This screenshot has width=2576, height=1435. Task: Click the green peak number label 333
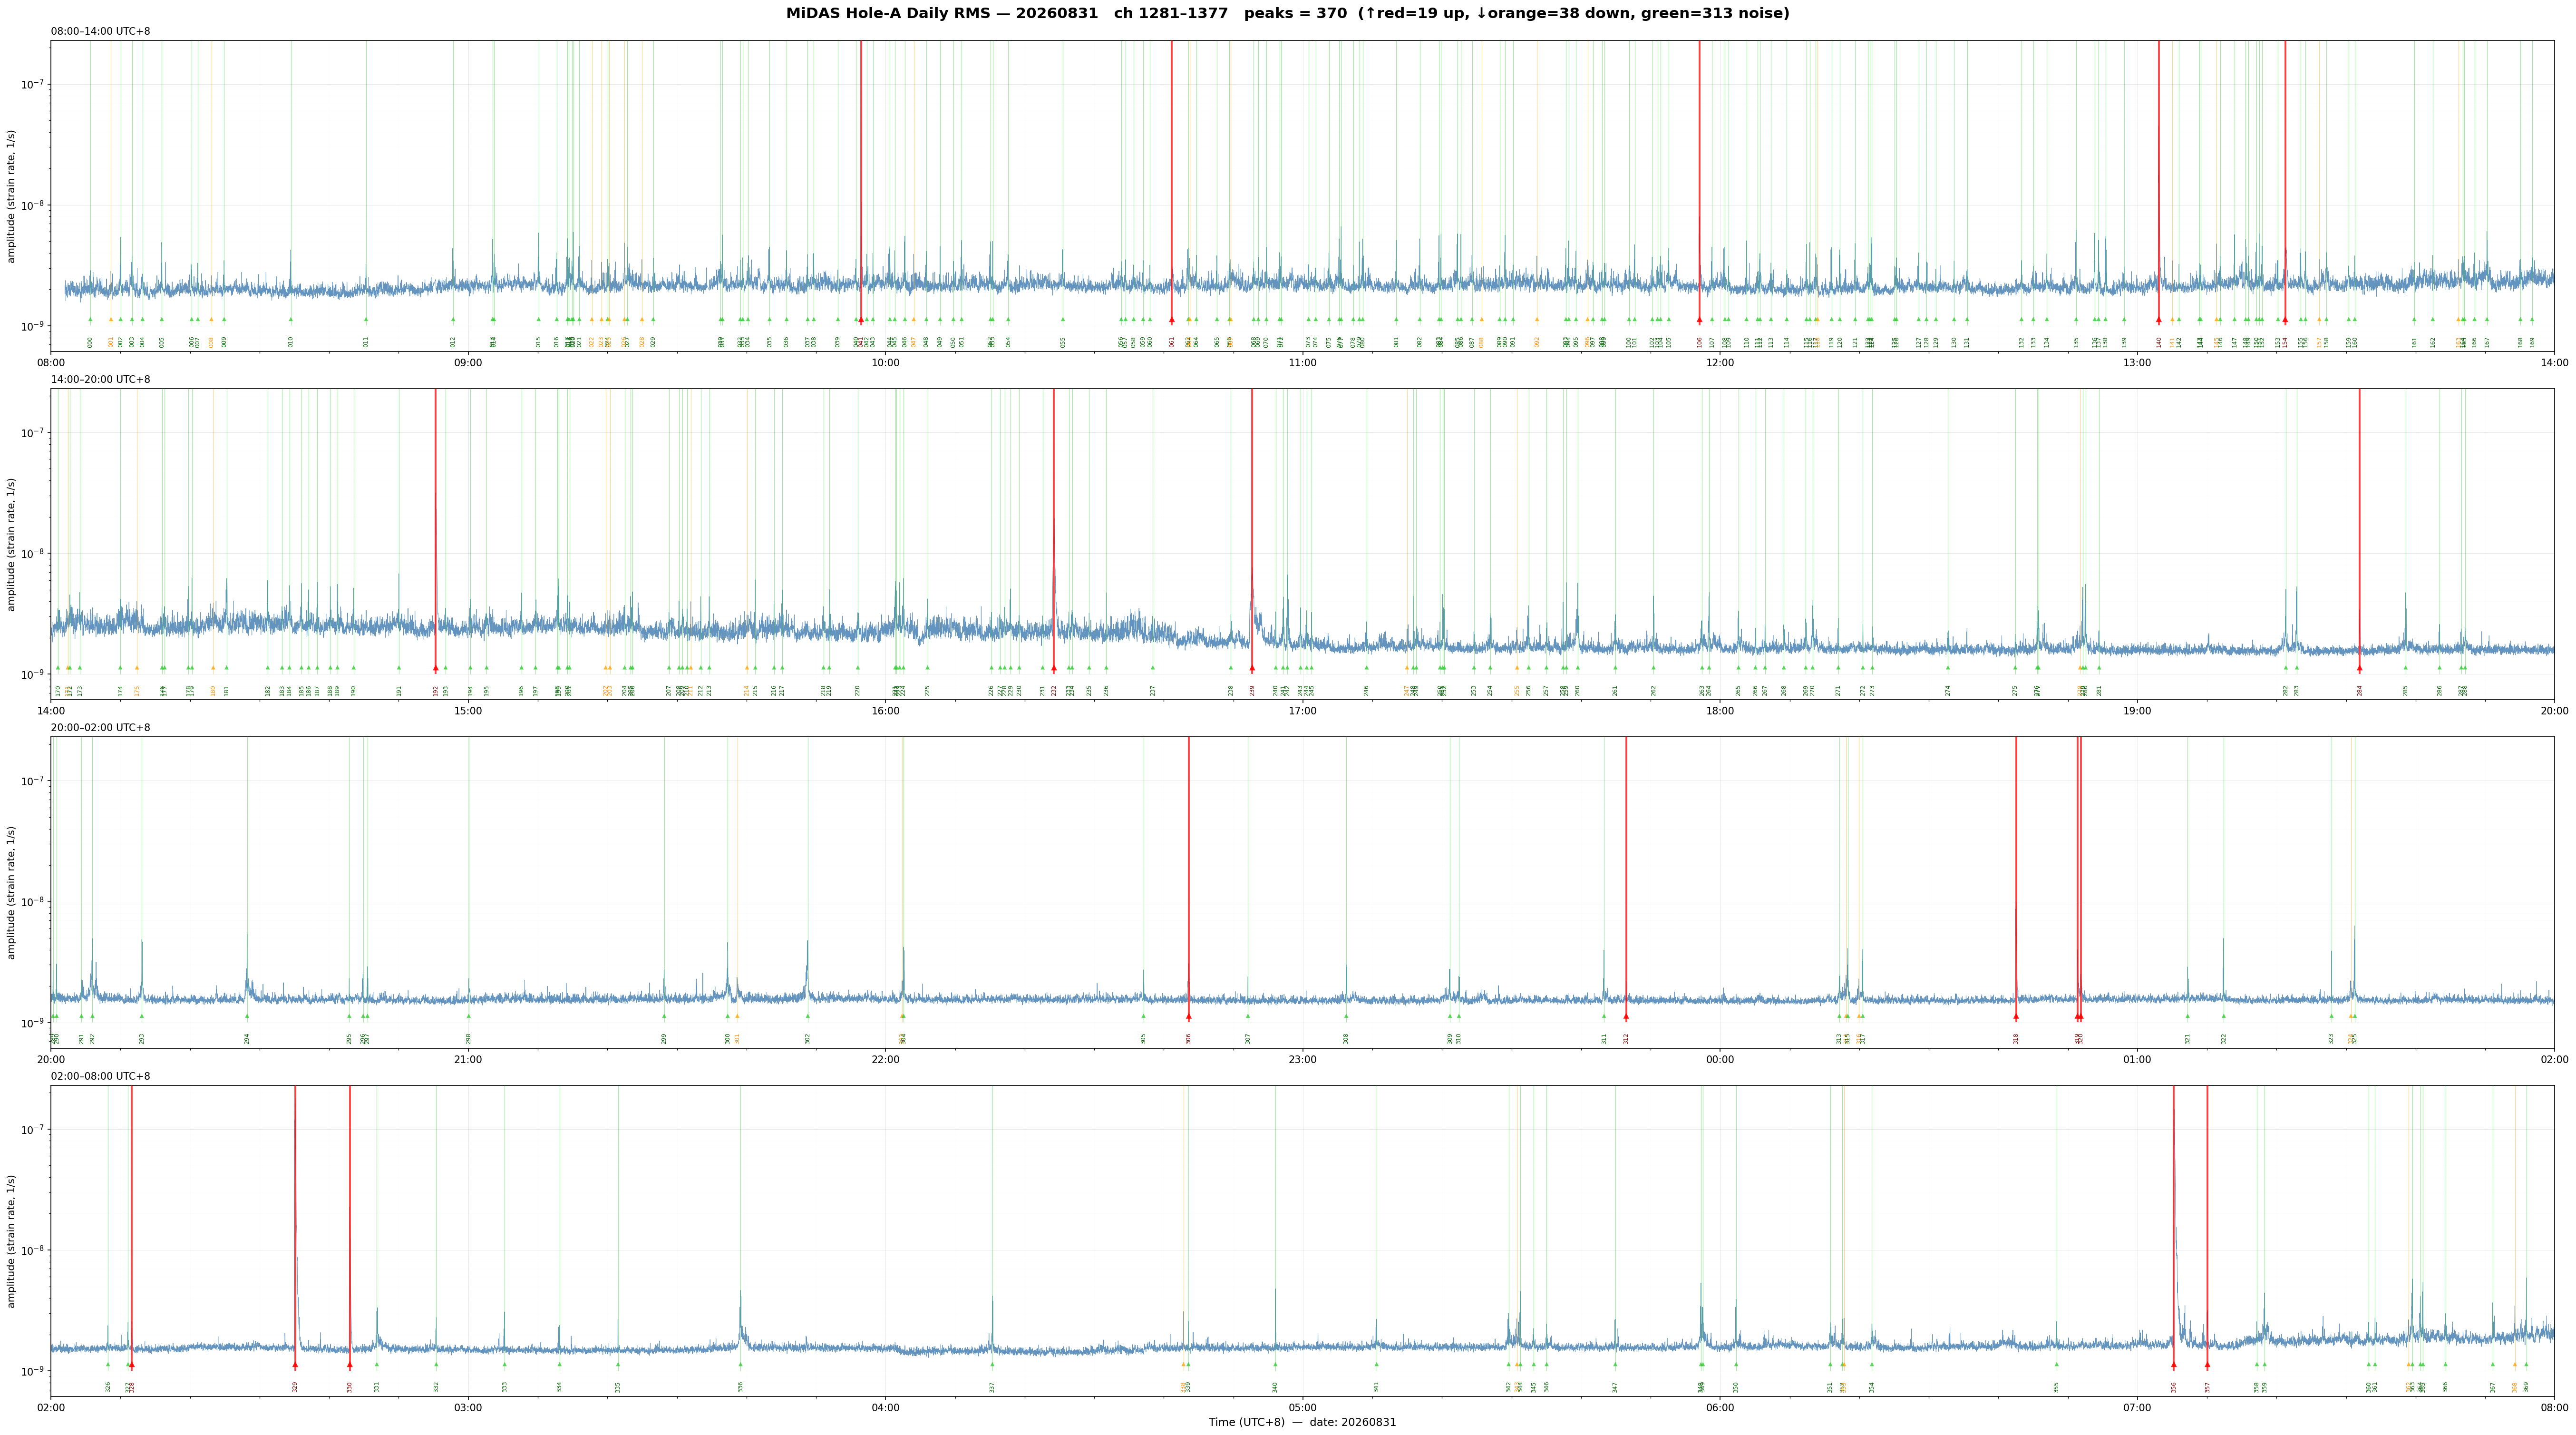click(505, 1386)
